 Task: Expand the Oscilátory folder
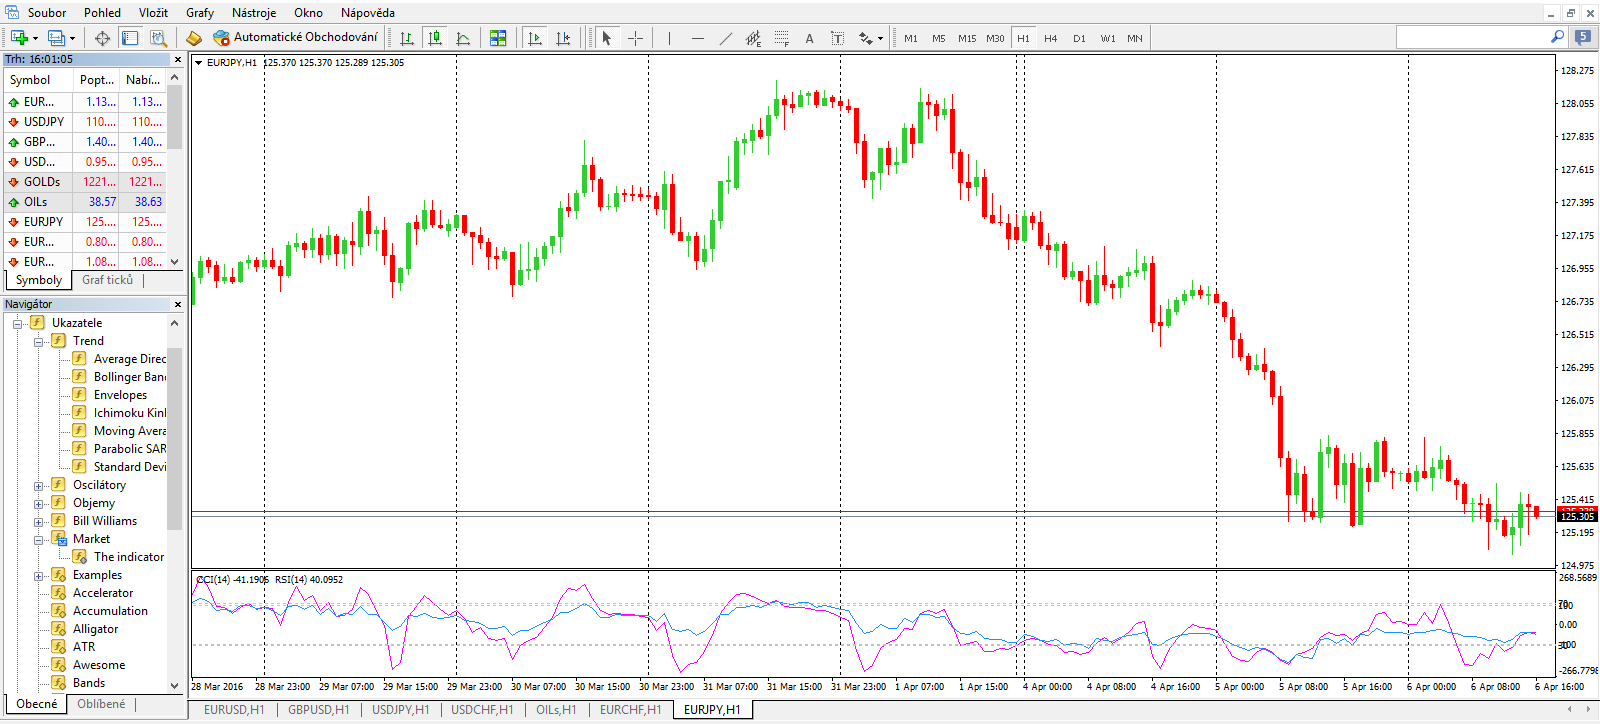[38, 485]
